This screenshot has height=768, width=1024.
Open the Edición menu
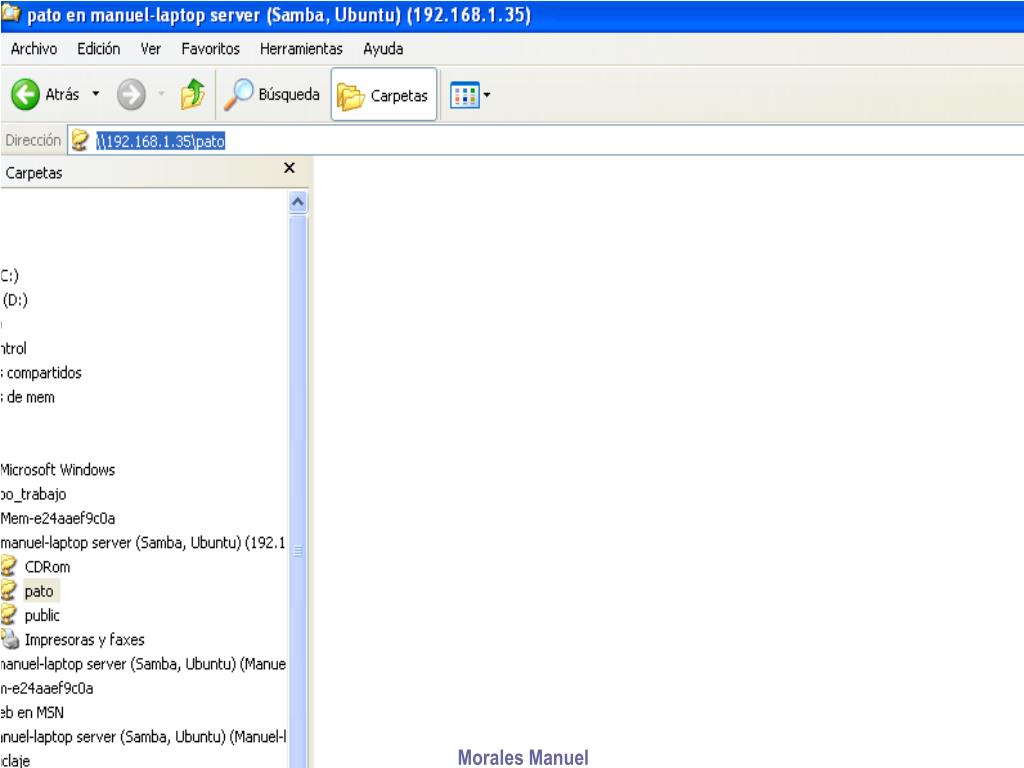point(99,49)
